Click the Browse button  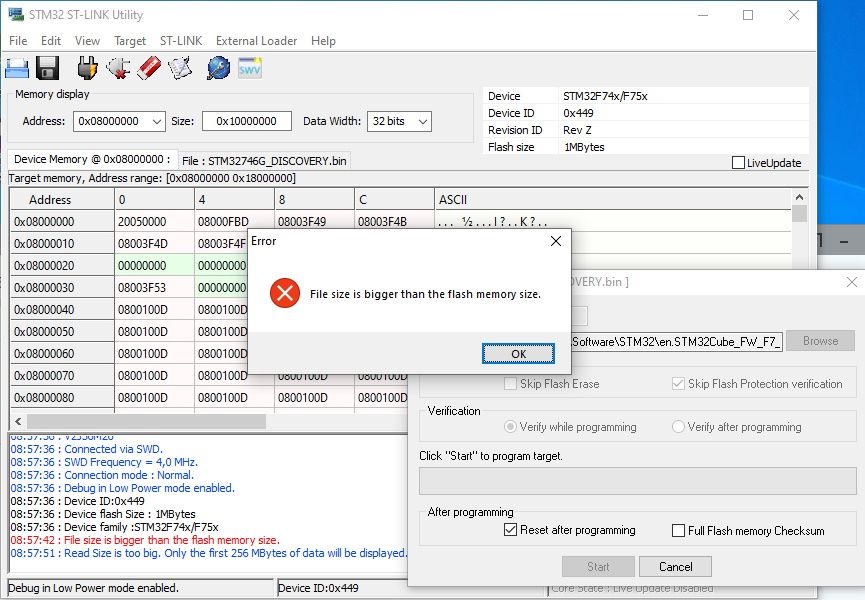(820, 341)
